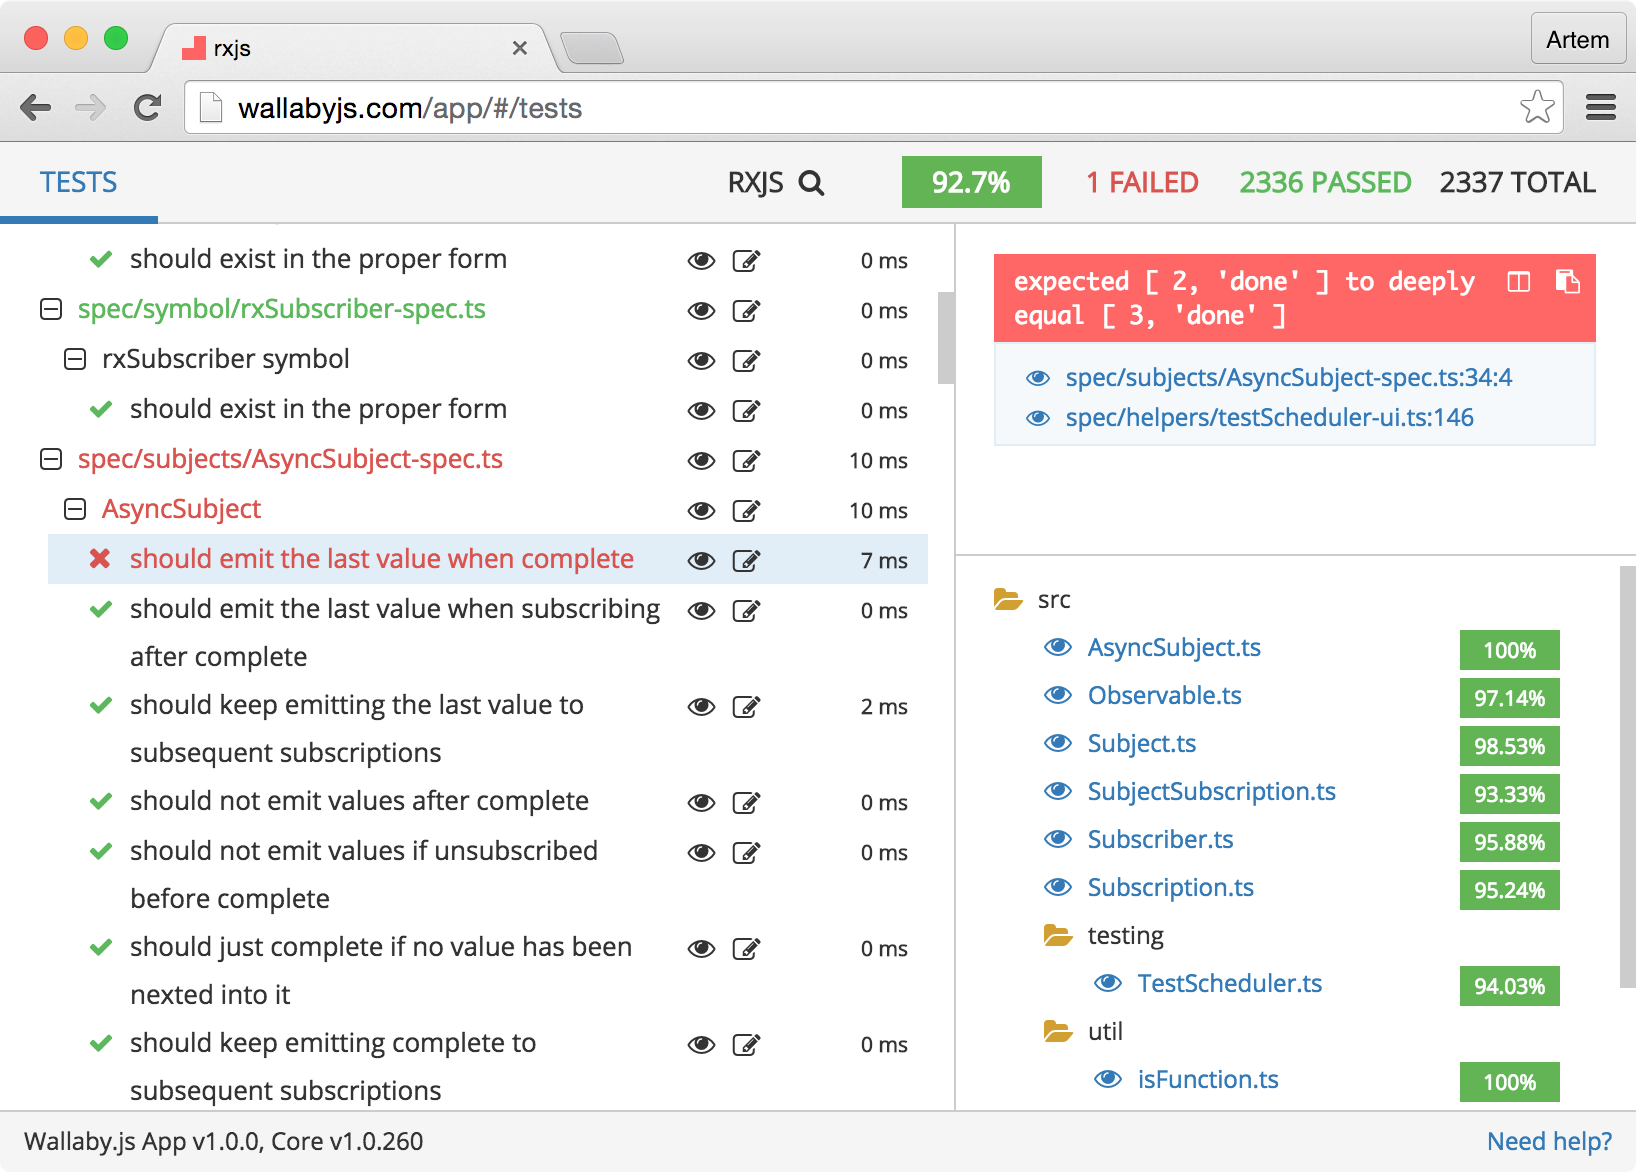Click eye icon beside Subject.ts coverage file
1636x1172 pixels.
1058,743
